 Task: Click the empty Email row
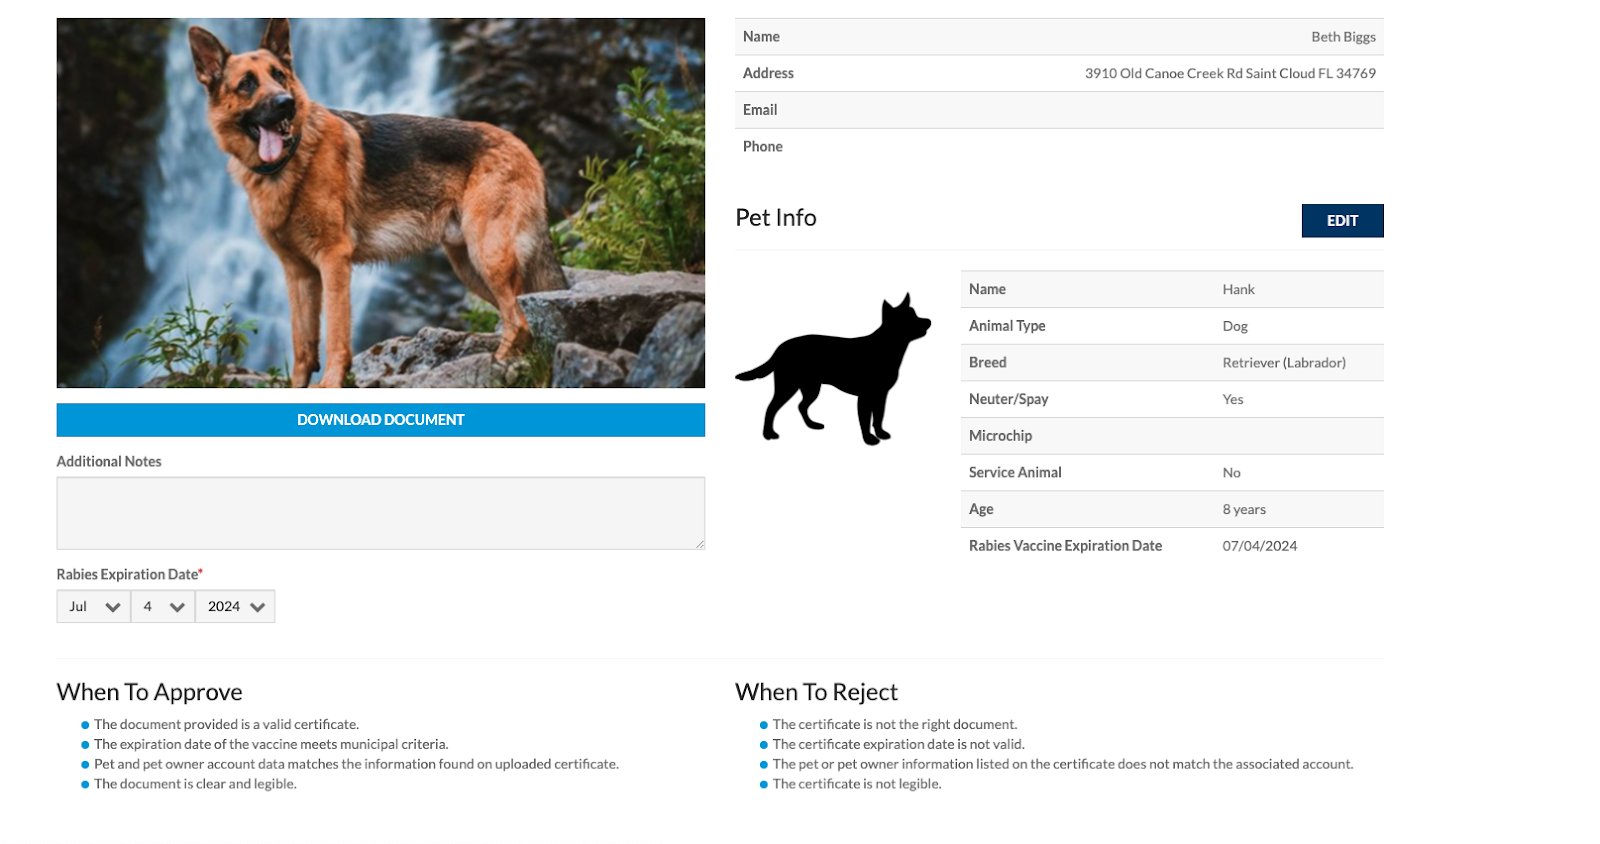tap(1059, 110)
